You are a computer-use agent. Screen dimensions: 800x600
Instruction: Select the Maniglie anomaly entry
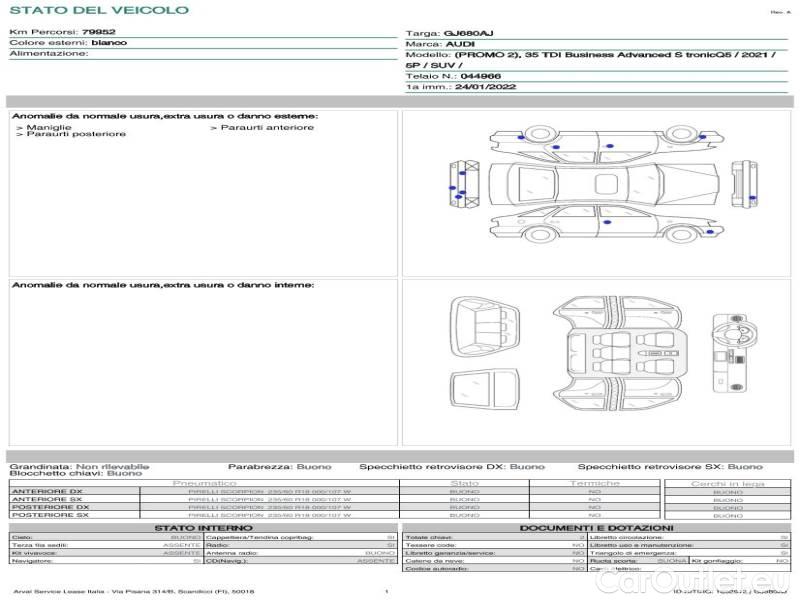point(46,127)
